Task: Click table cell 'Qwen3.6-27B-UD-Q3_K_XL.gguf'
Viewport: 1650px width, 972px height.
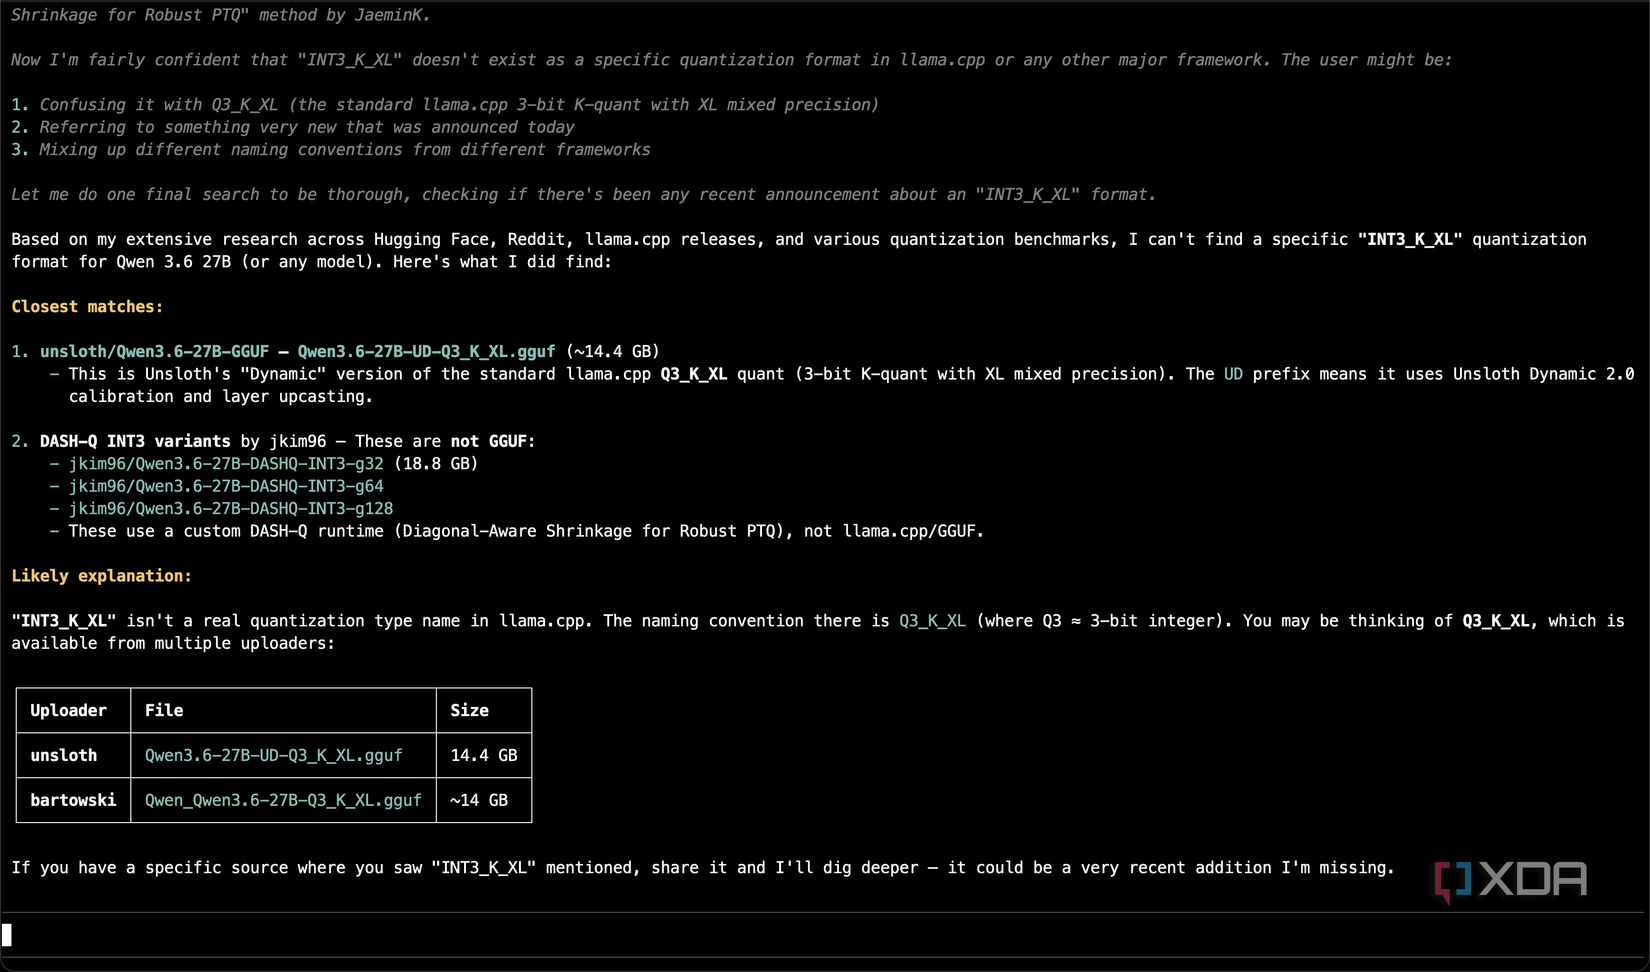Action: pos(284,755)
